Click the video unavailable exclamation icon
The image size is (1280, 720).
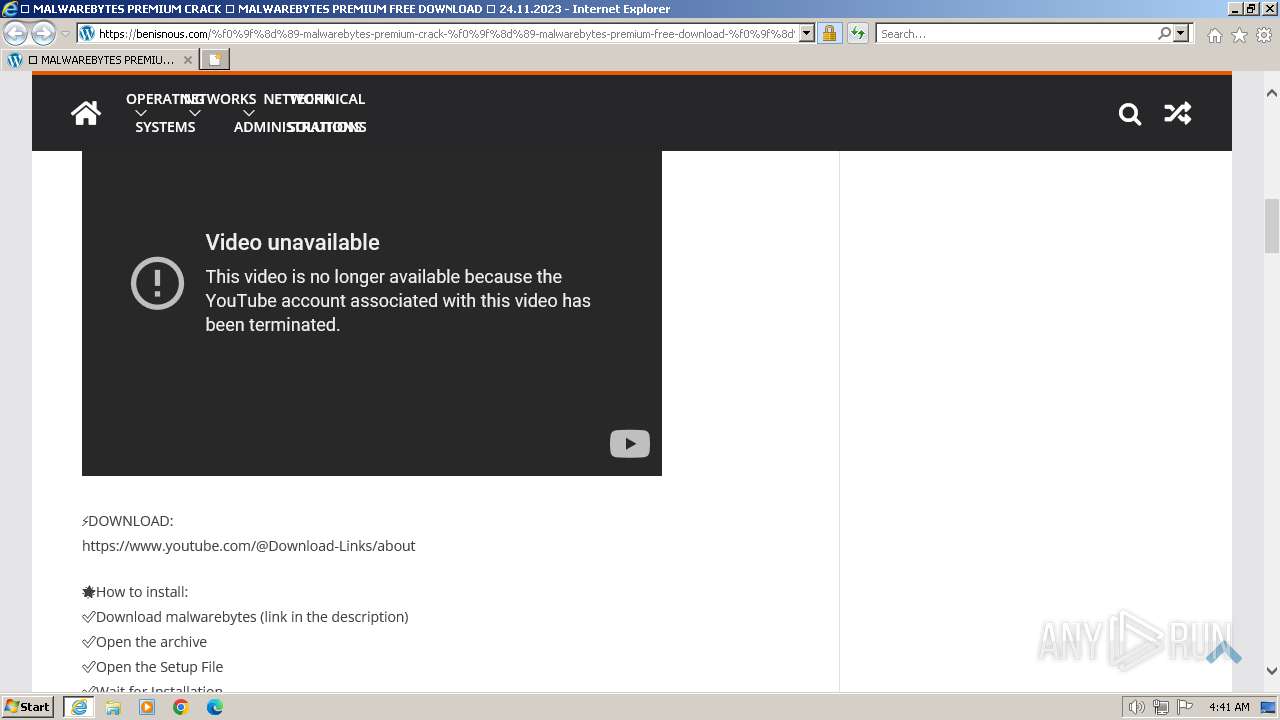(157, 283)
